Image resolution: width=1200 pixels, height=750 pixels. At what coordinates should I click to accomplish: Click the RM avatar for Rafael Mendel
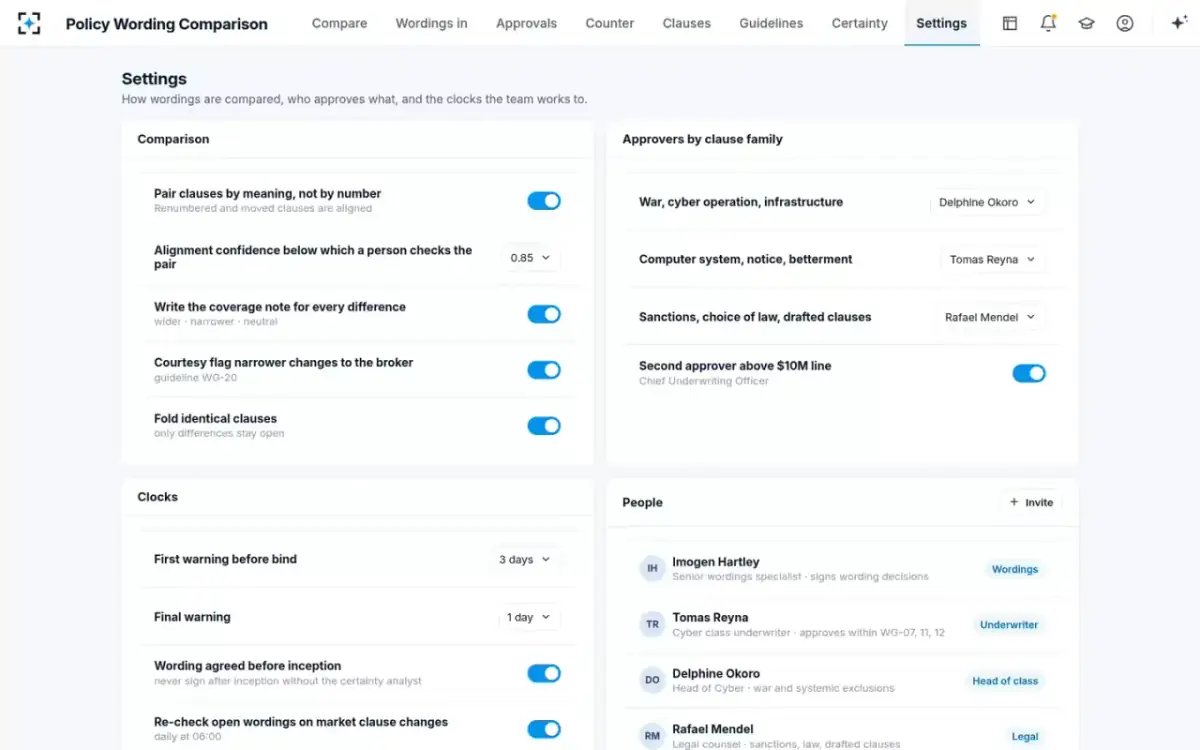(652, 736)
